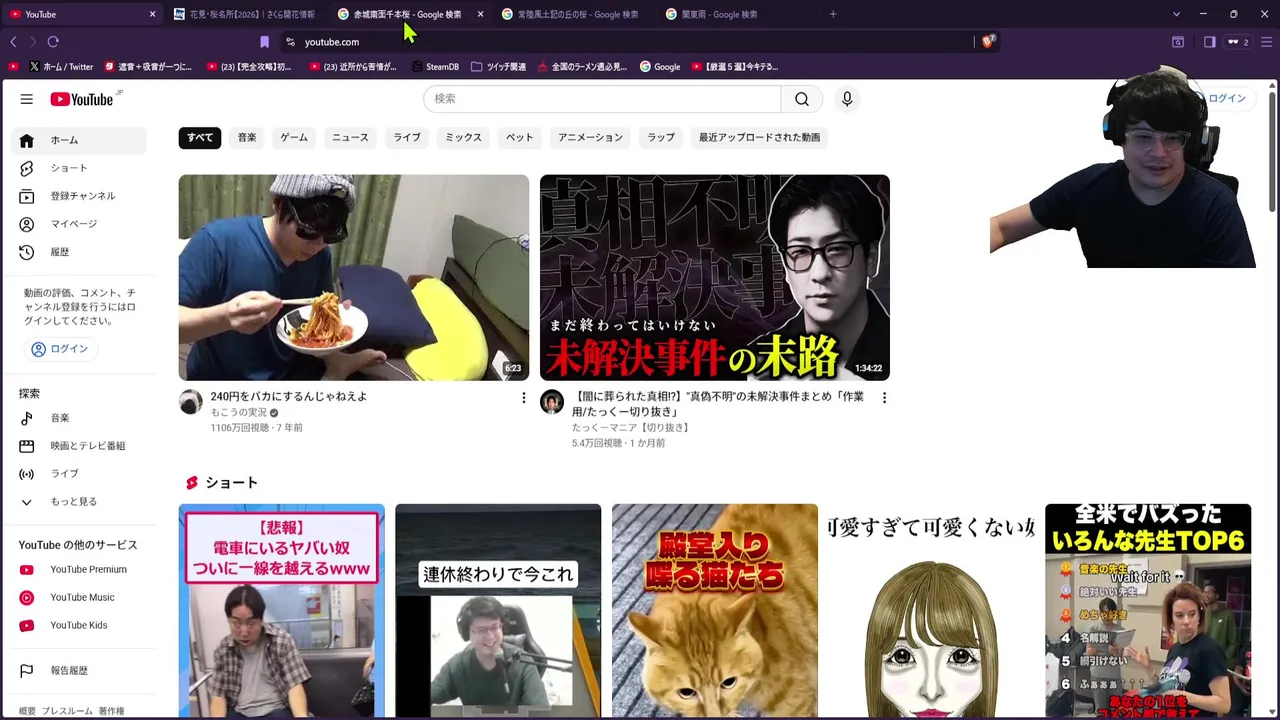Select the ニュース filter chip
Image resolution: width=1280 pixels, height=720 pixels.
(350, 137)
